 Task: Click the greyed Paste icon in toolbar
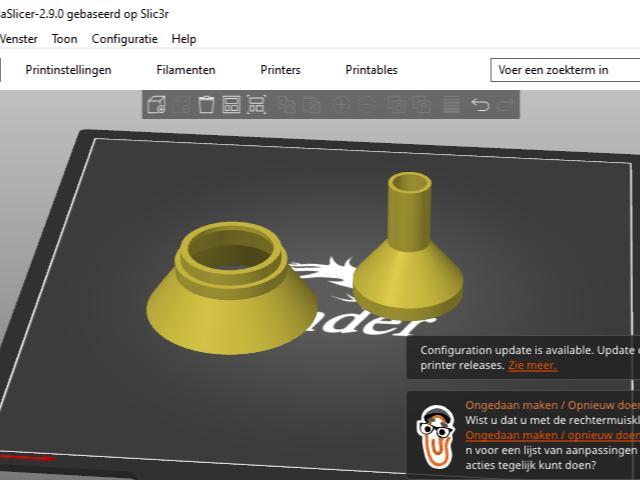(312, 105)
